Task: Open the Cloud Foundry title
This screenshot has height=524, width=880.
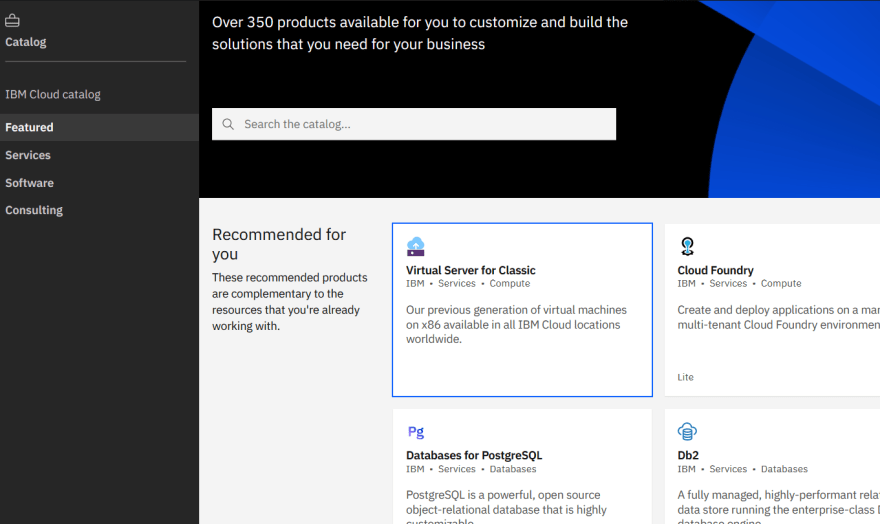Action: point(715,270)
